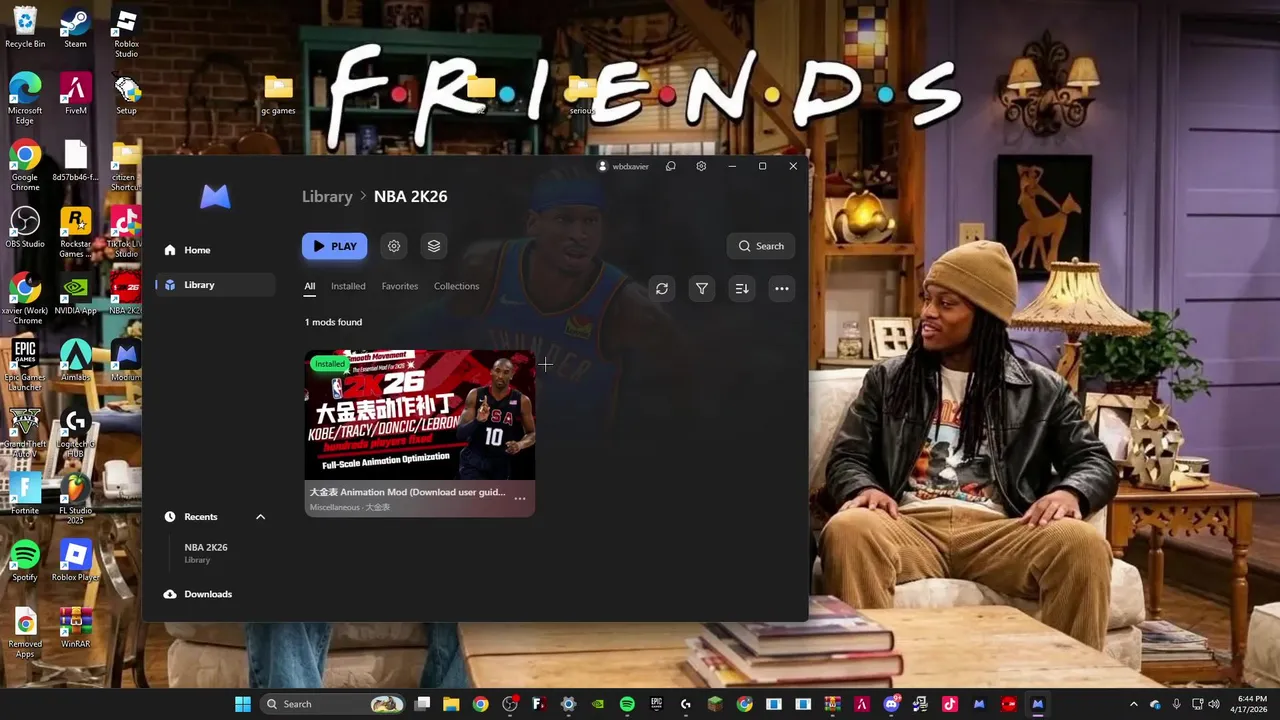Select the FL Studio 2025 desktop icon
1280x720 pixels.
pos(75,499)
